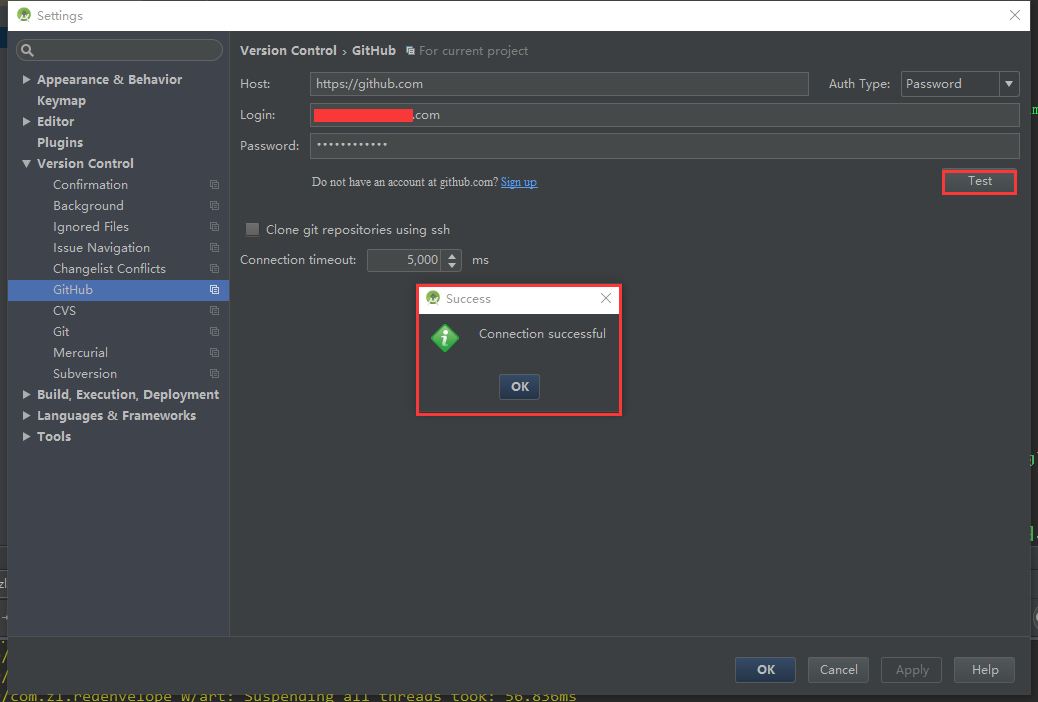Expand the Tools section
The width and height of the screenshot is (1038, 702).
26,436
